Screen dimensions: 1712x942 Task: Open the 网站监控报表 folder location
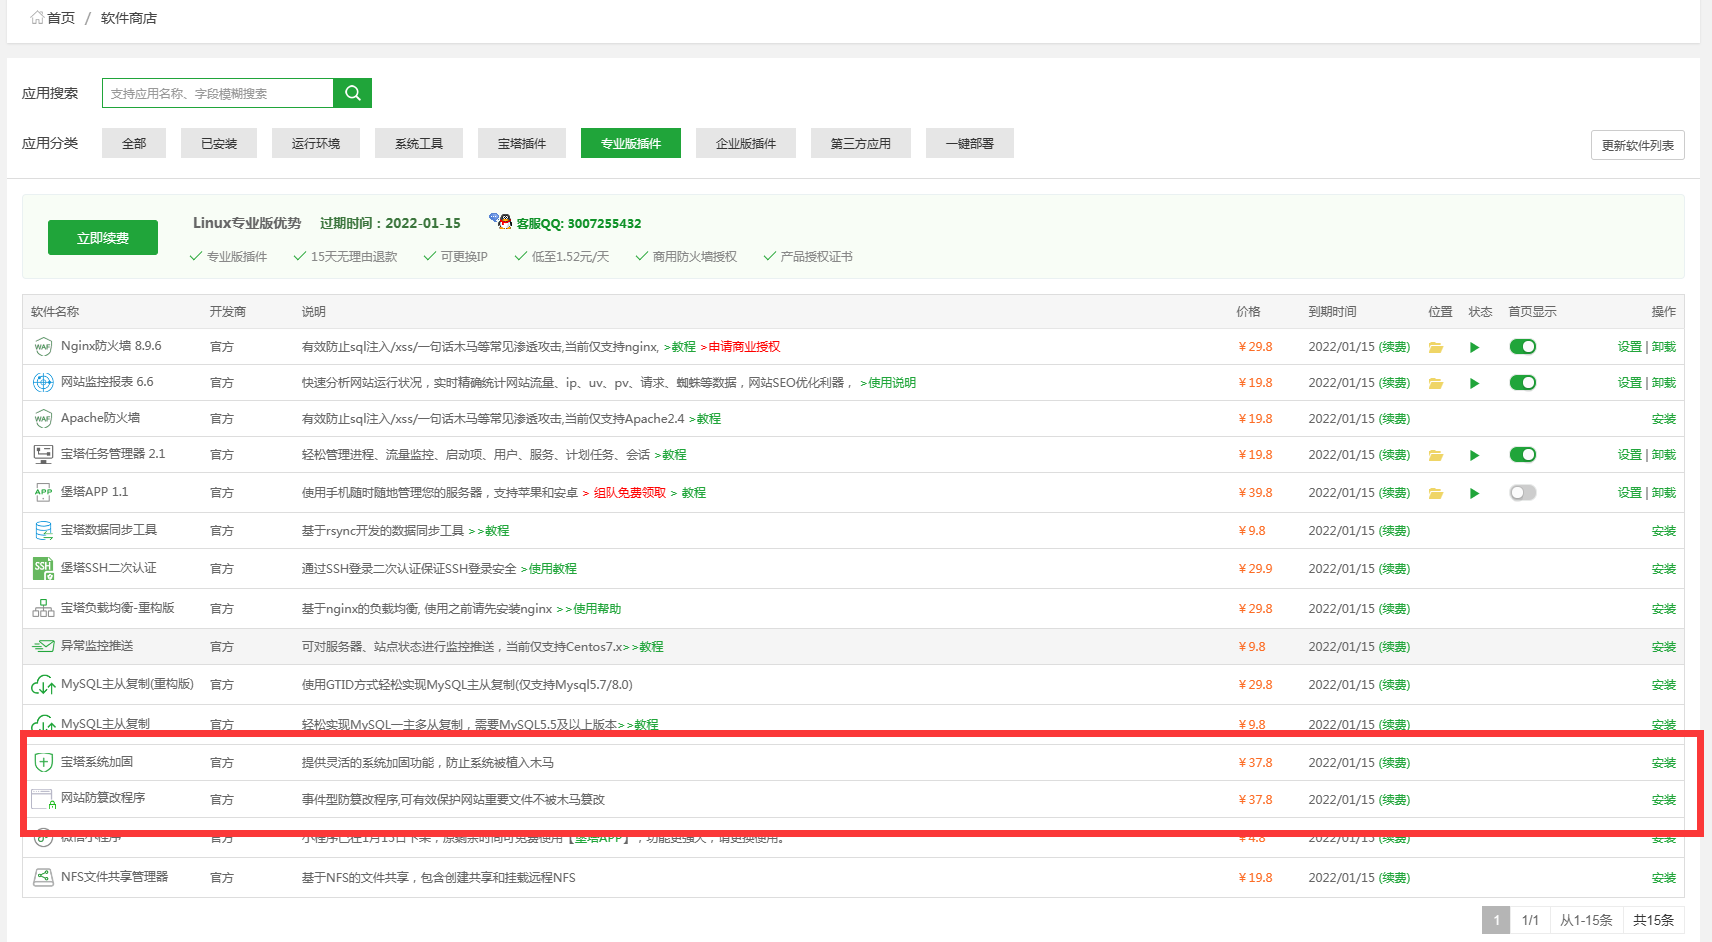1436,383
